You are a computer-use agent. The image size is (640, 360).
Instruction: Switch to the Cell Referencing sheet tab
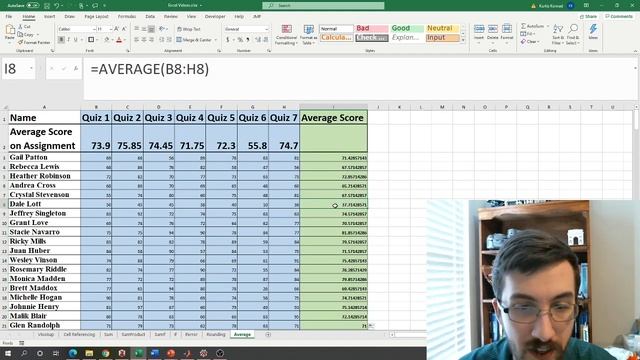pyautogui.click(x=79, y=334)
